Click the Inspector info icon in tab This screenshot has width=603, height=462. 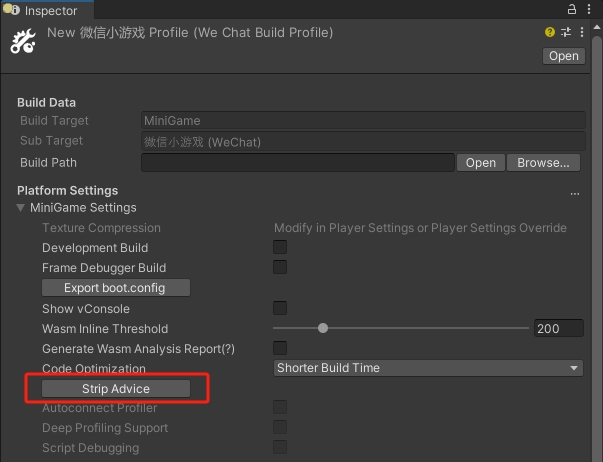point(13,10)
